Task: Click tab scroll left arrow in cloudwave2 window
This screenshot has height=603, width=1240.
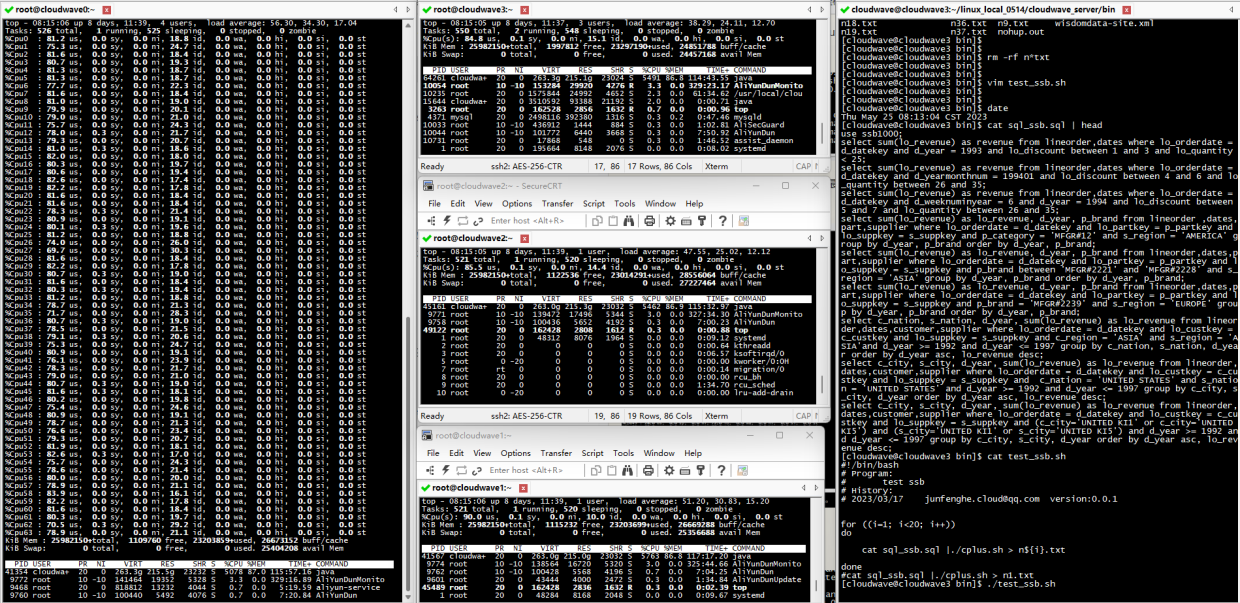Action: (x=809, y=239)
